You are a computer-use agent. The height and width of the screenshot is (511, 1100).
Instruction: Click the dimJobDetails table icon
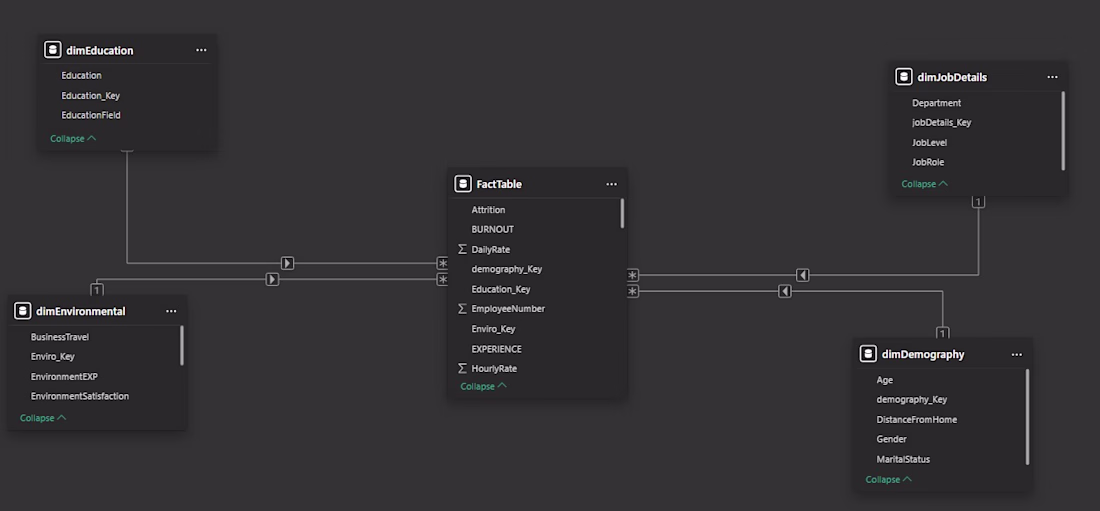[904, 77]
